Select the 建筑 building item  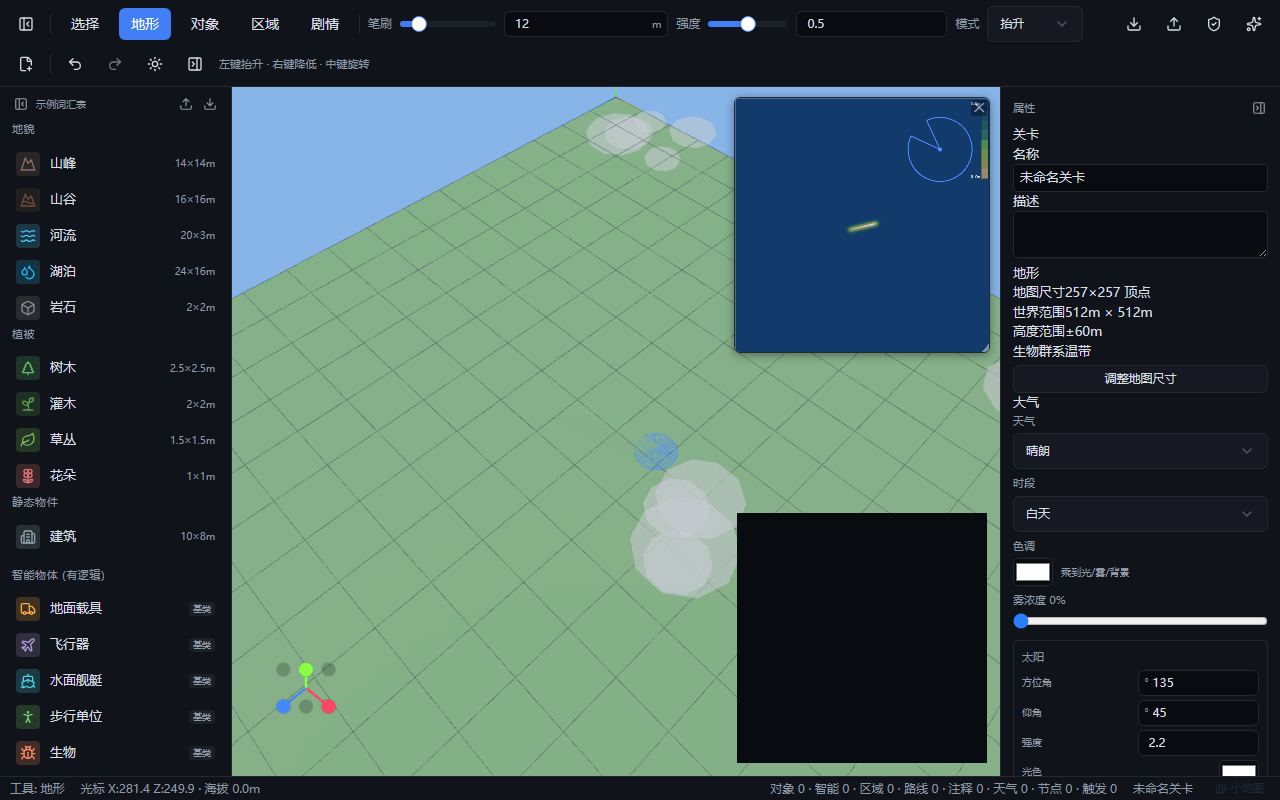point(116,536)
